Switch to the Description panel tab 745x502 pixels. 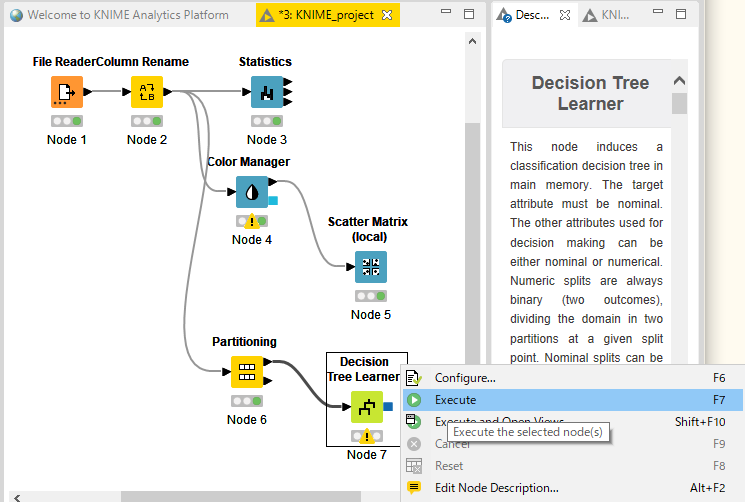coord(533,15)
